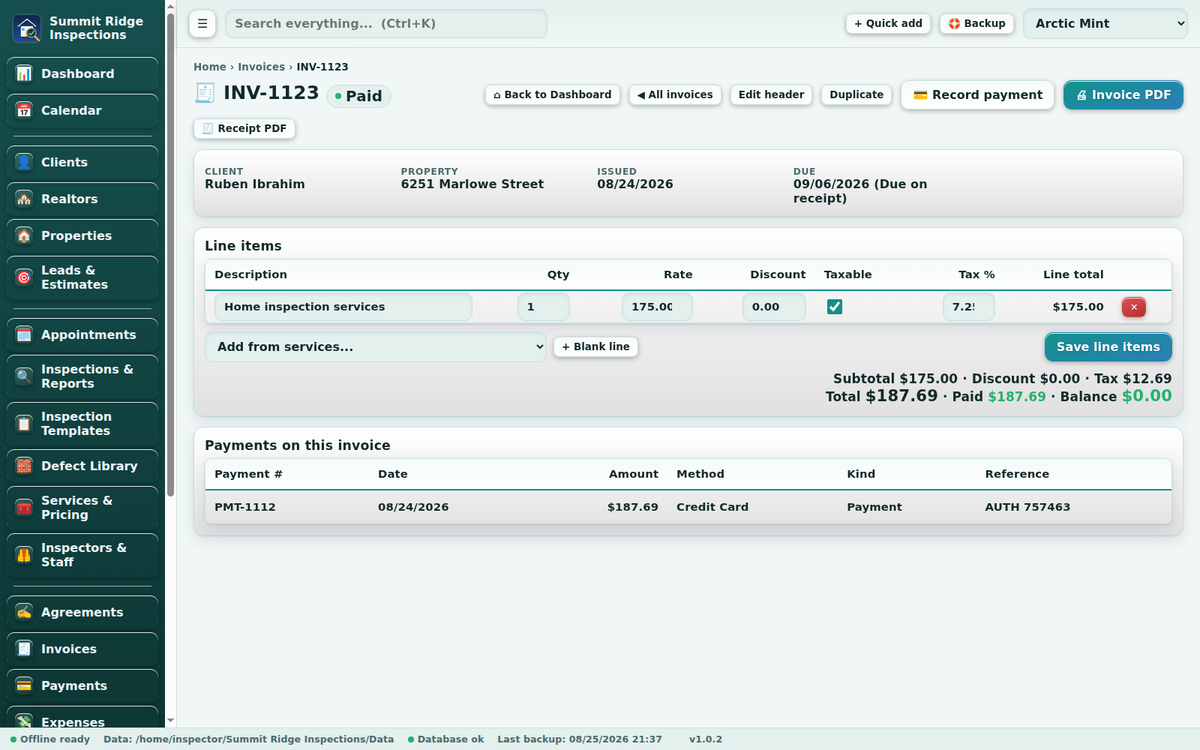Focus the Search everything field
Image resolution: width=1200 pixels, height=750 pixels.
click(x=386, y=23)
